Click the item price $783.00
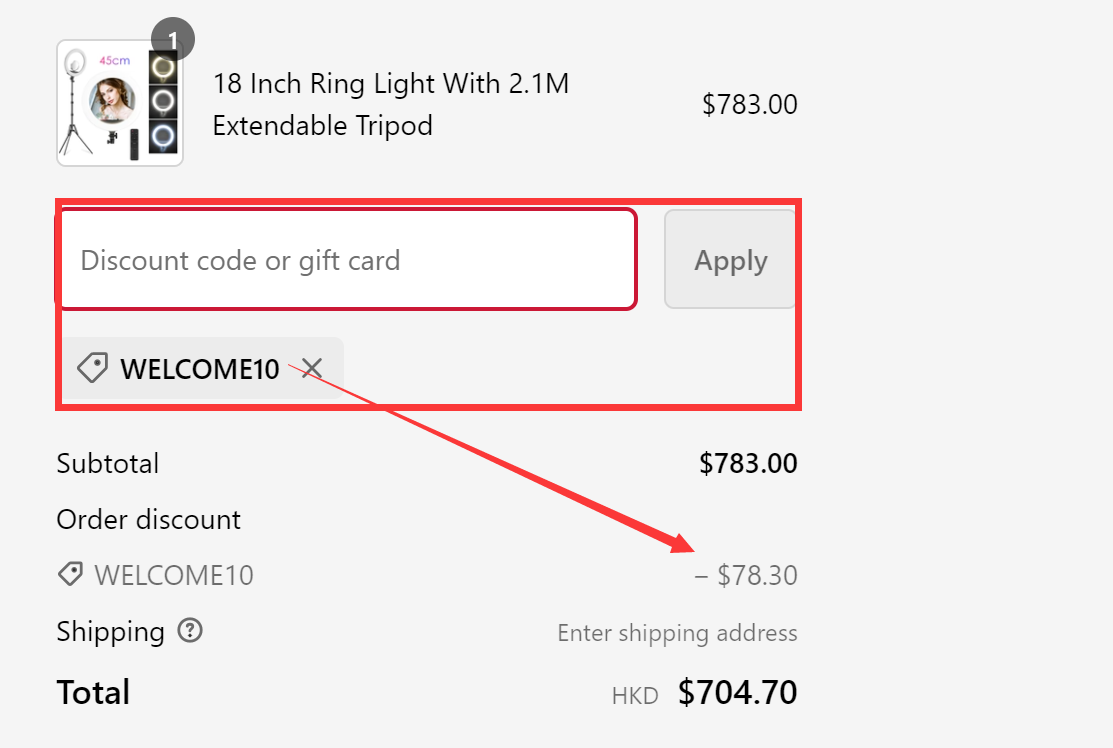The image size is (1113, 748). pos(750,103)
